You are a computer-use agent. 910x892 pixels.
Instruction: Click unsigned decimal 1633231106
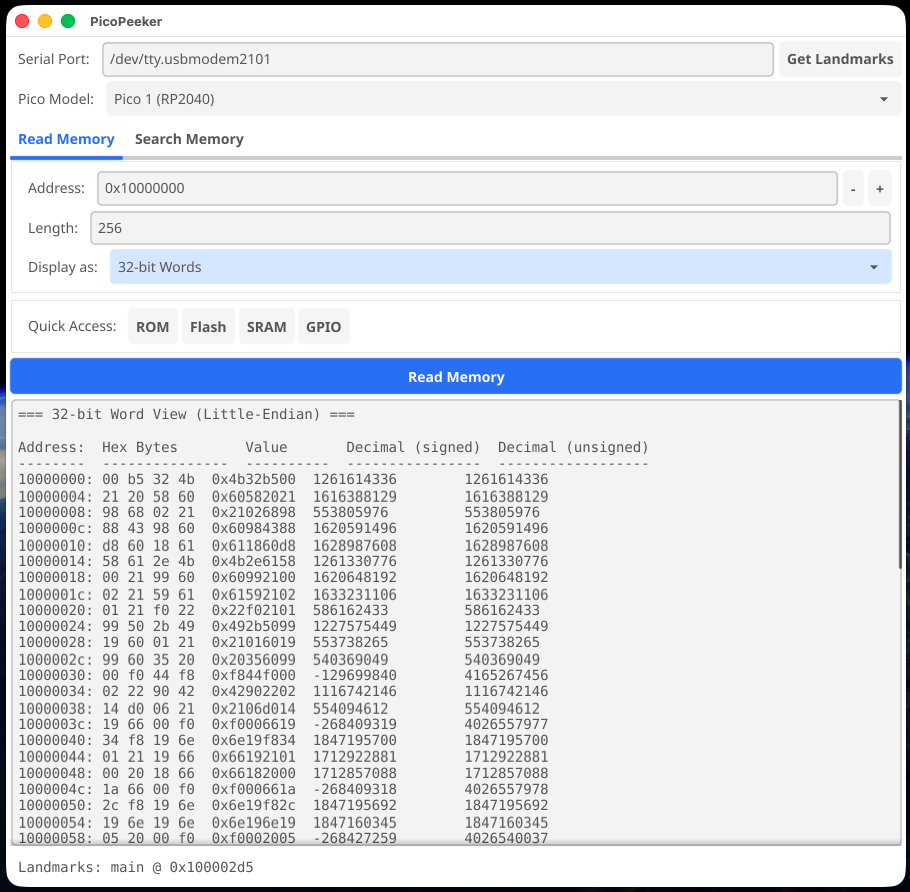click(x=506, y=595)
